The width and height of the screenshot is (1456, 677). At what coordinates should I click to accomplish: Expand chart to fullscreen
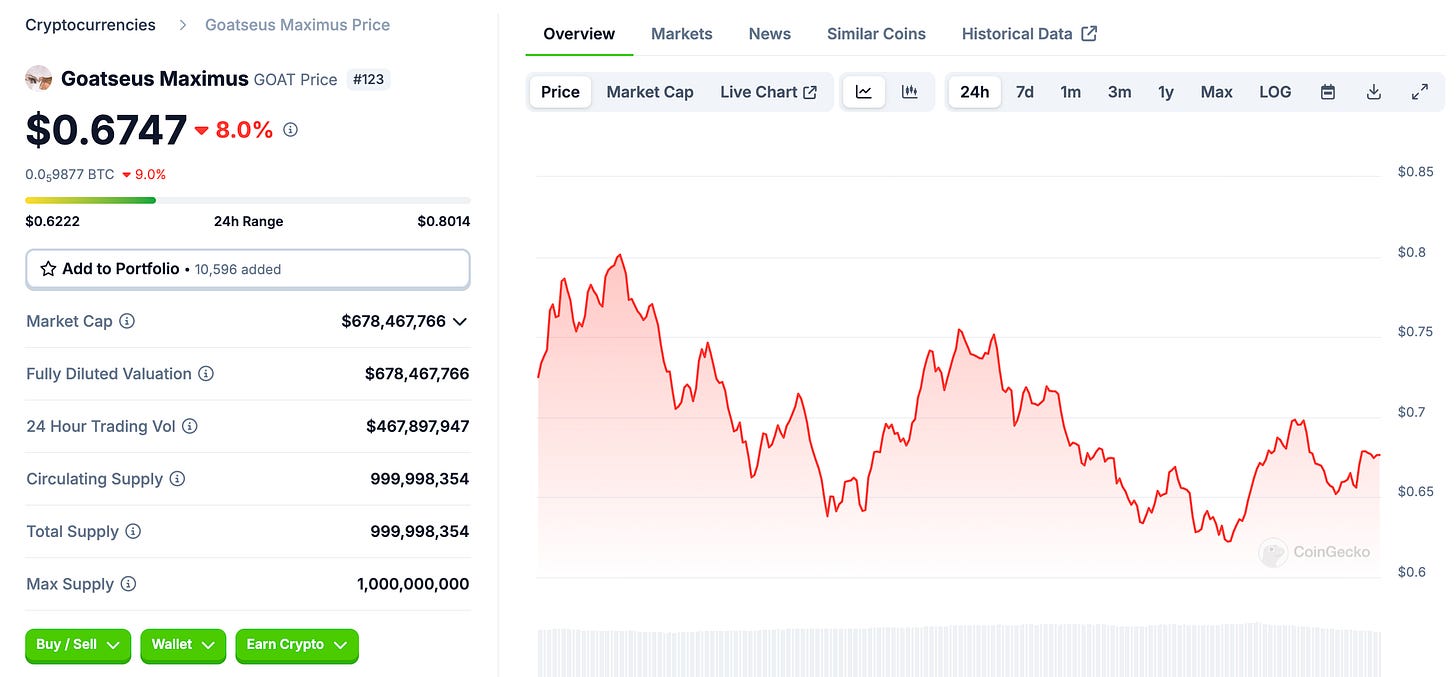(x=1420, y=92)
